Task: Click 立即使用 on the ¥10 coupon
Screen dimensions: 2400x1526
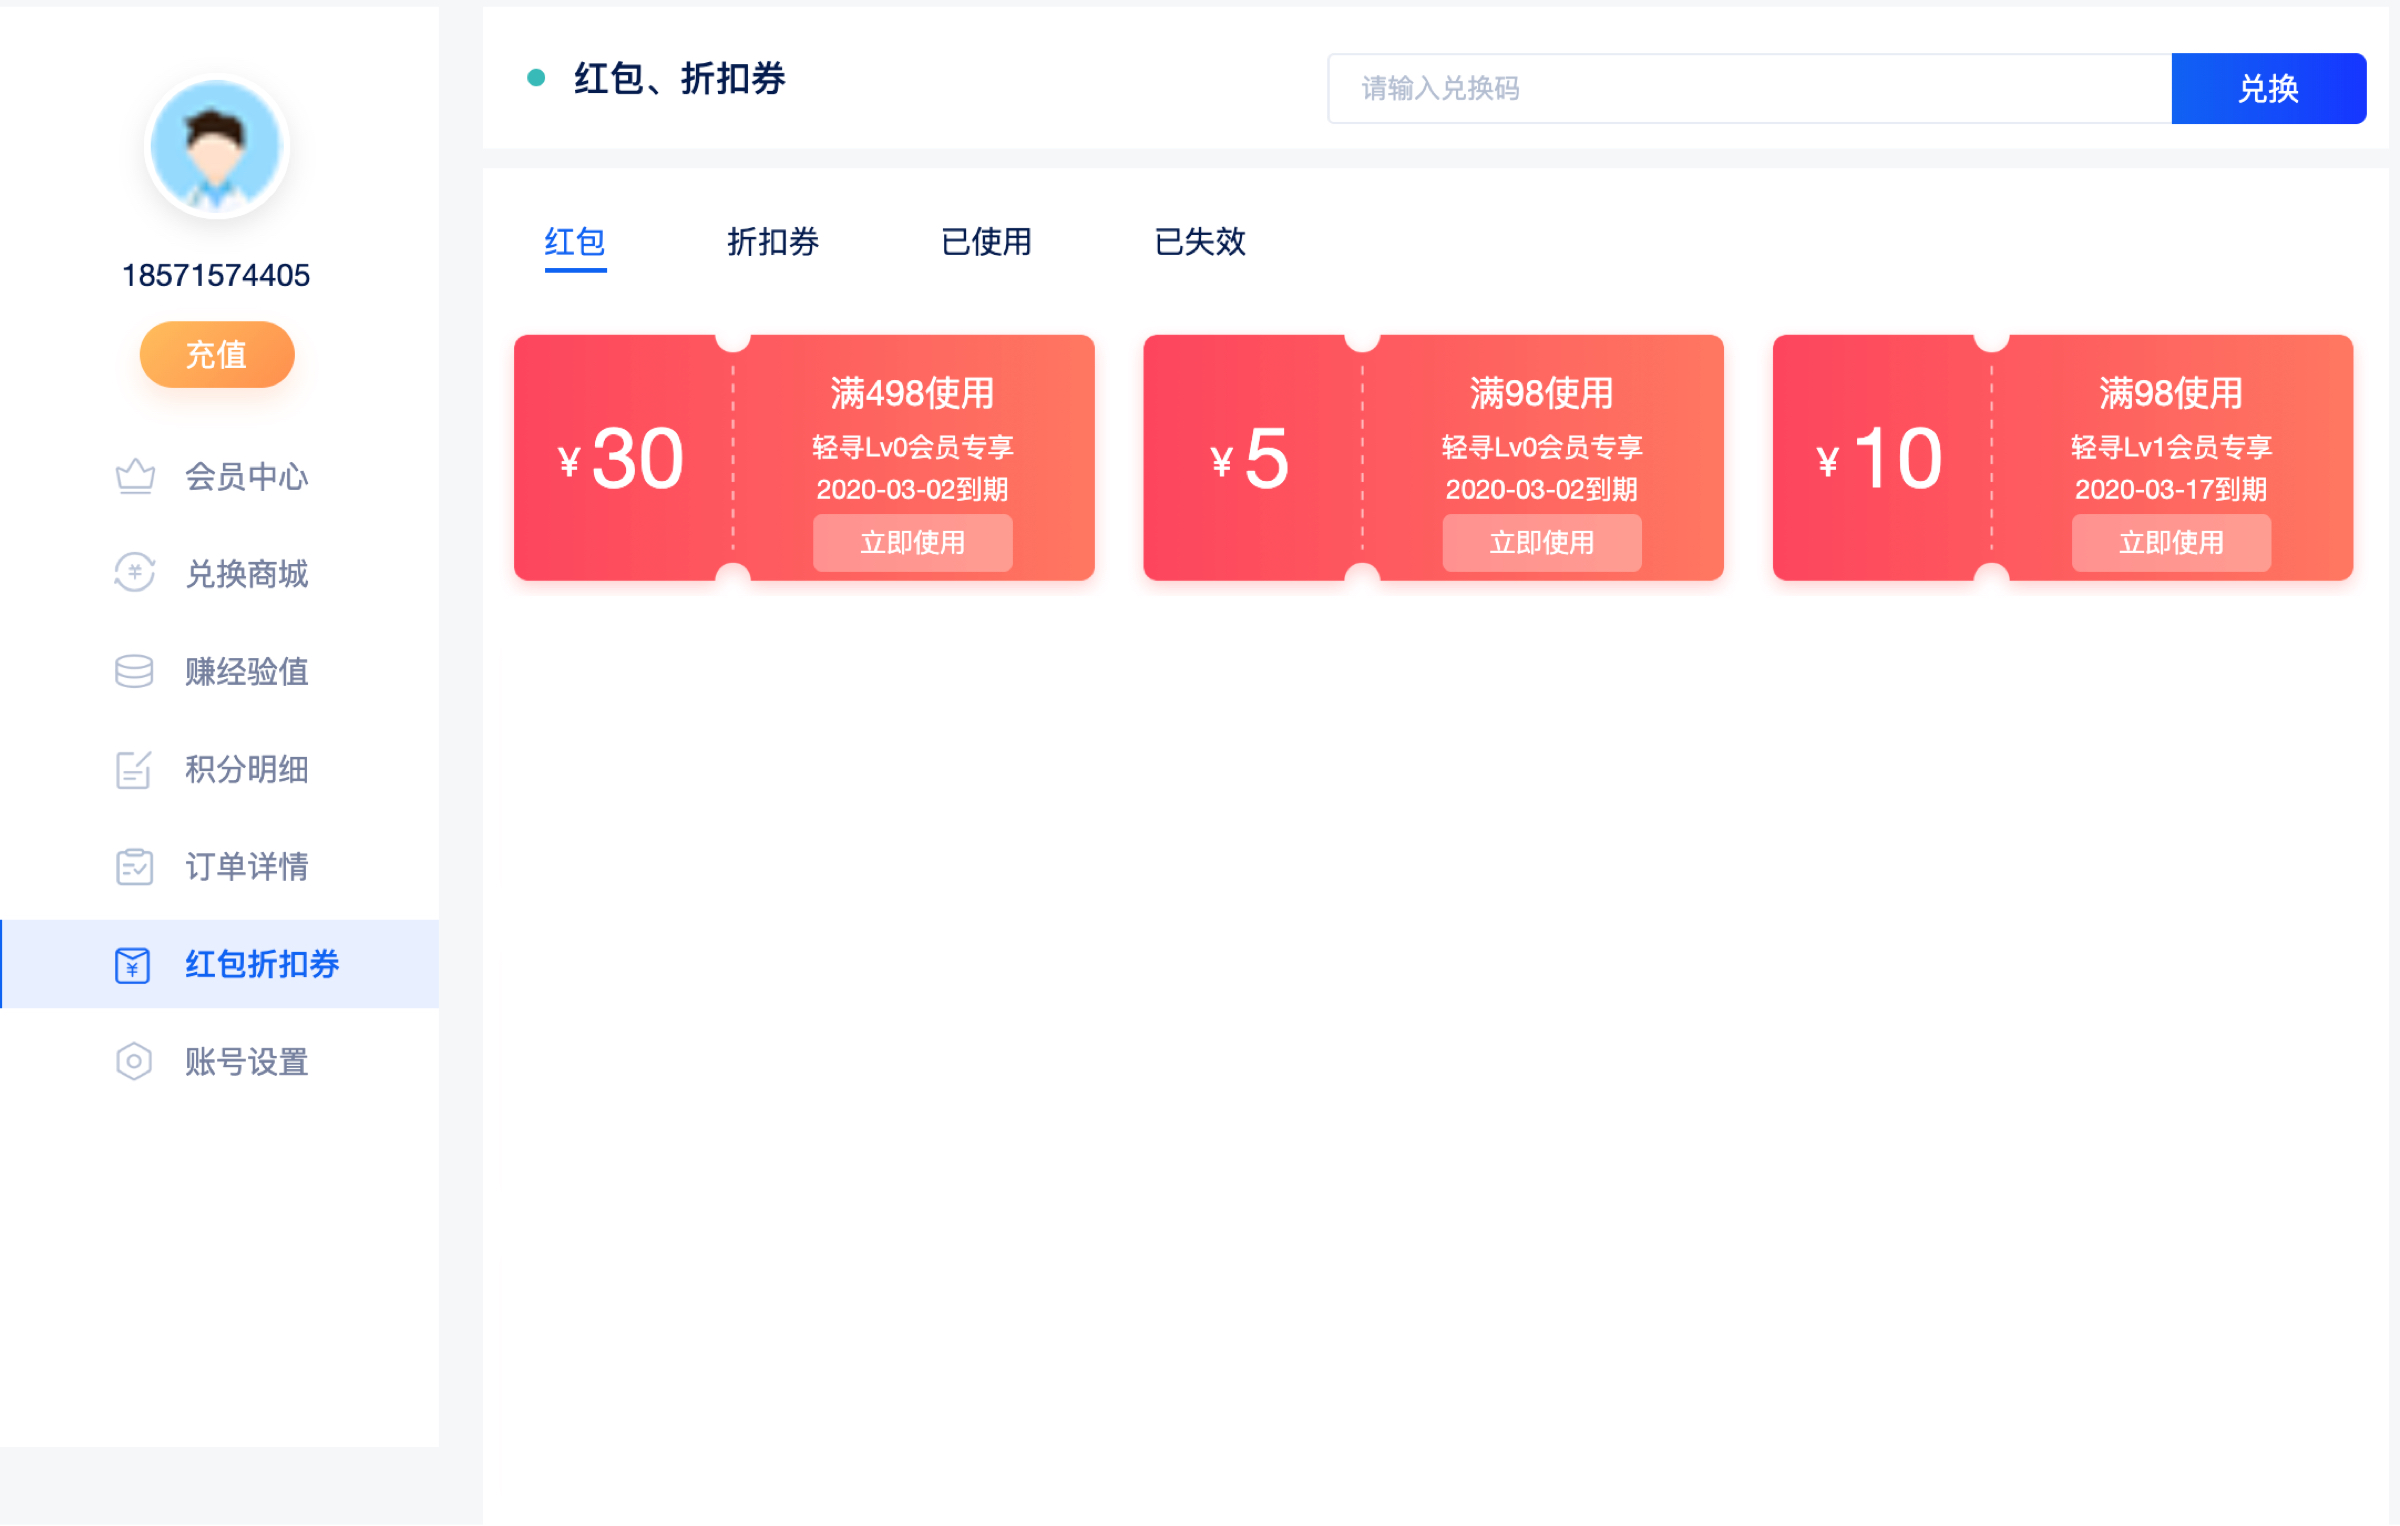Action: (2171, 543)
